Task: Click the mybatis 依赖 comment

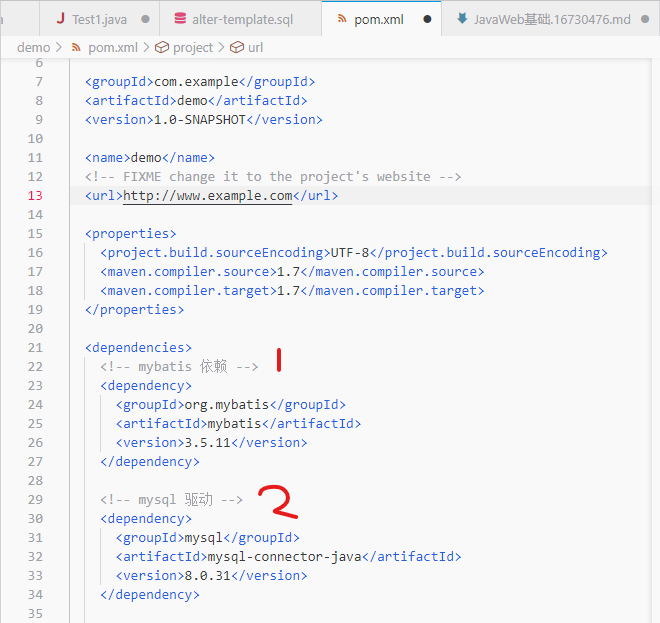Action: tap(179, 367)
